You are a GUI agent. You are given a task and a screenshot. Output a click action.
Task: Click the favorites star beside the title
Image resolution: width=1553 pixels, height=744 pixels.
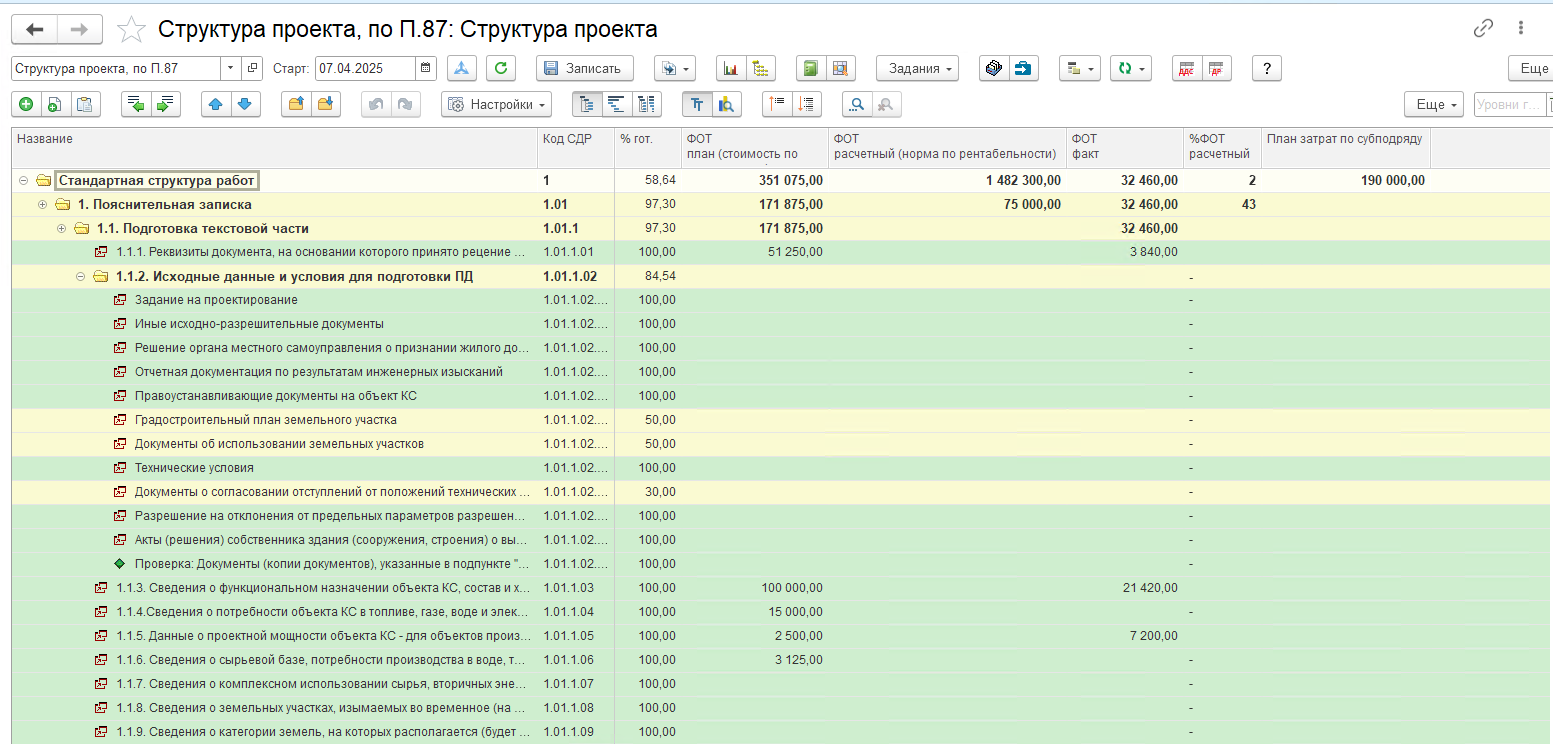(x=132, y=30)
